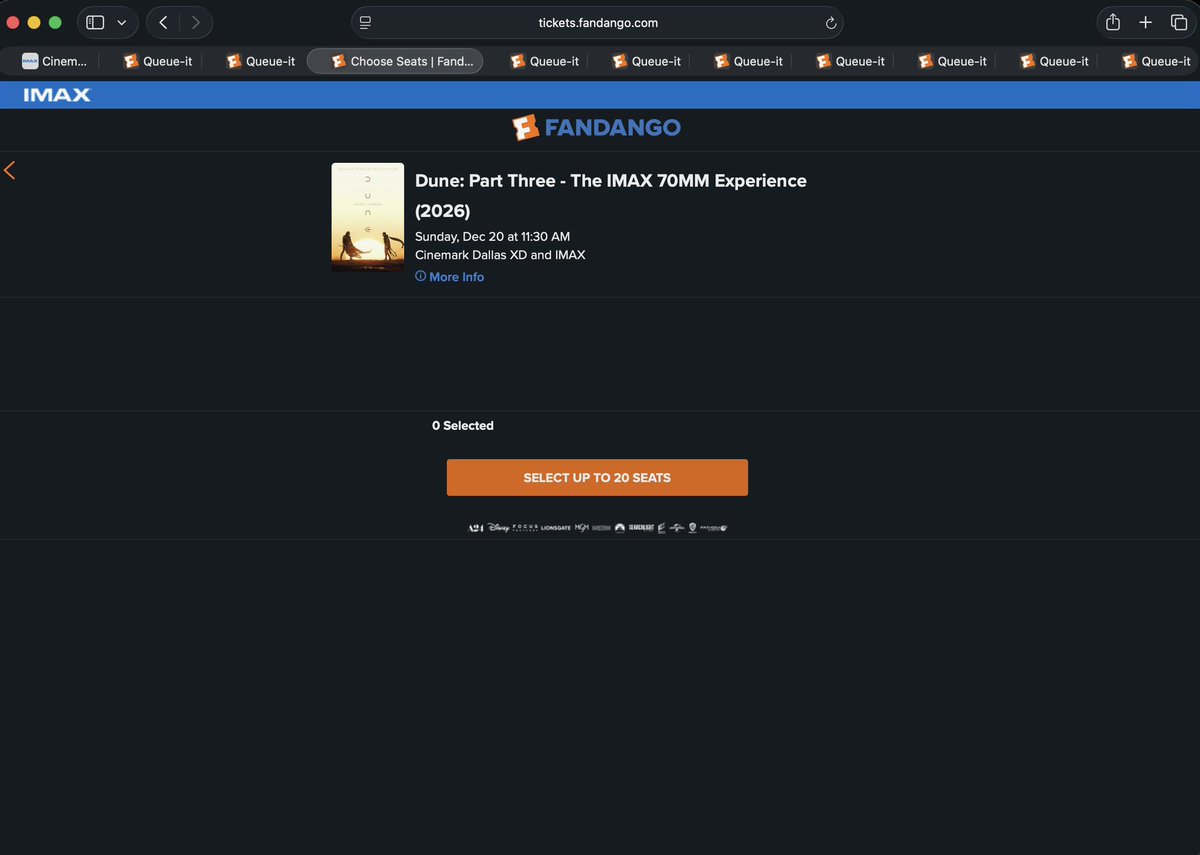Viewport: 1200px width, 855px height.
Task: Click the Focus Features logo
Action: pyautogui.click(x=525, y=528)
